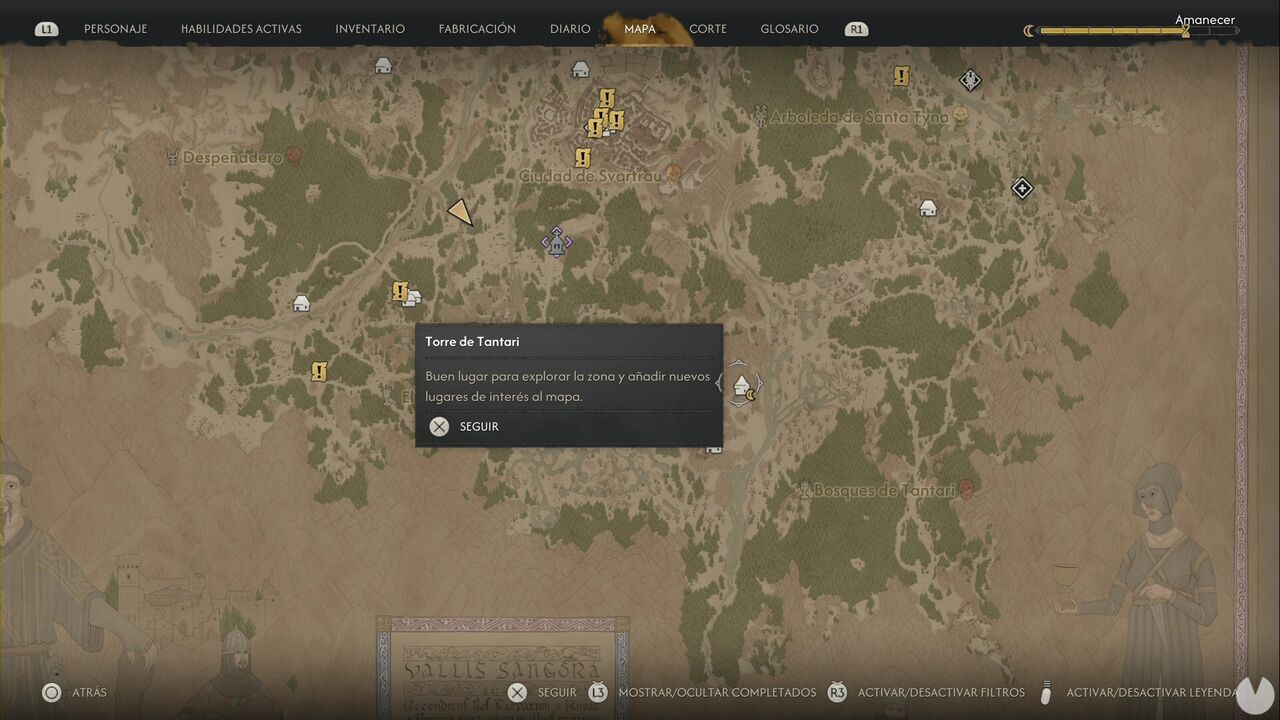Open the Diario tab

(570, 29)
